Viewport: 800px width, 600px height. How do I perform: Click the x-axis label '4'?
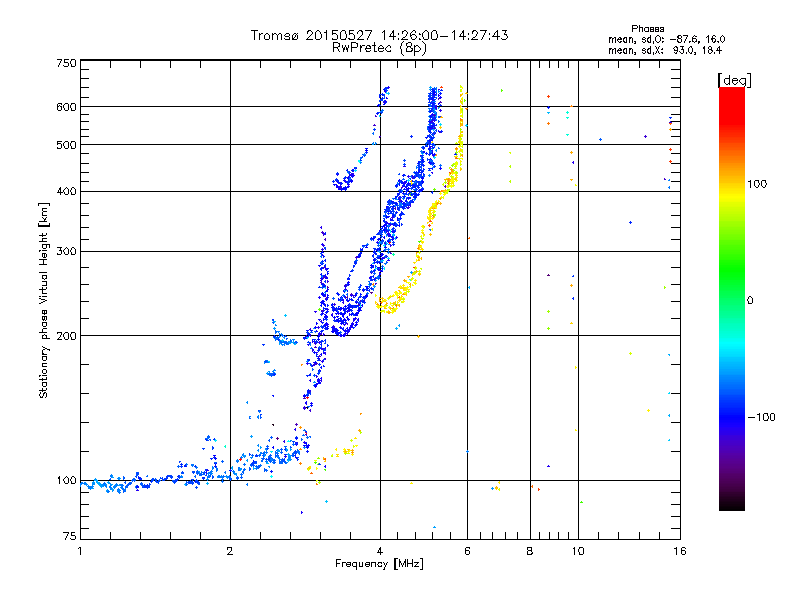click(380, 551)
